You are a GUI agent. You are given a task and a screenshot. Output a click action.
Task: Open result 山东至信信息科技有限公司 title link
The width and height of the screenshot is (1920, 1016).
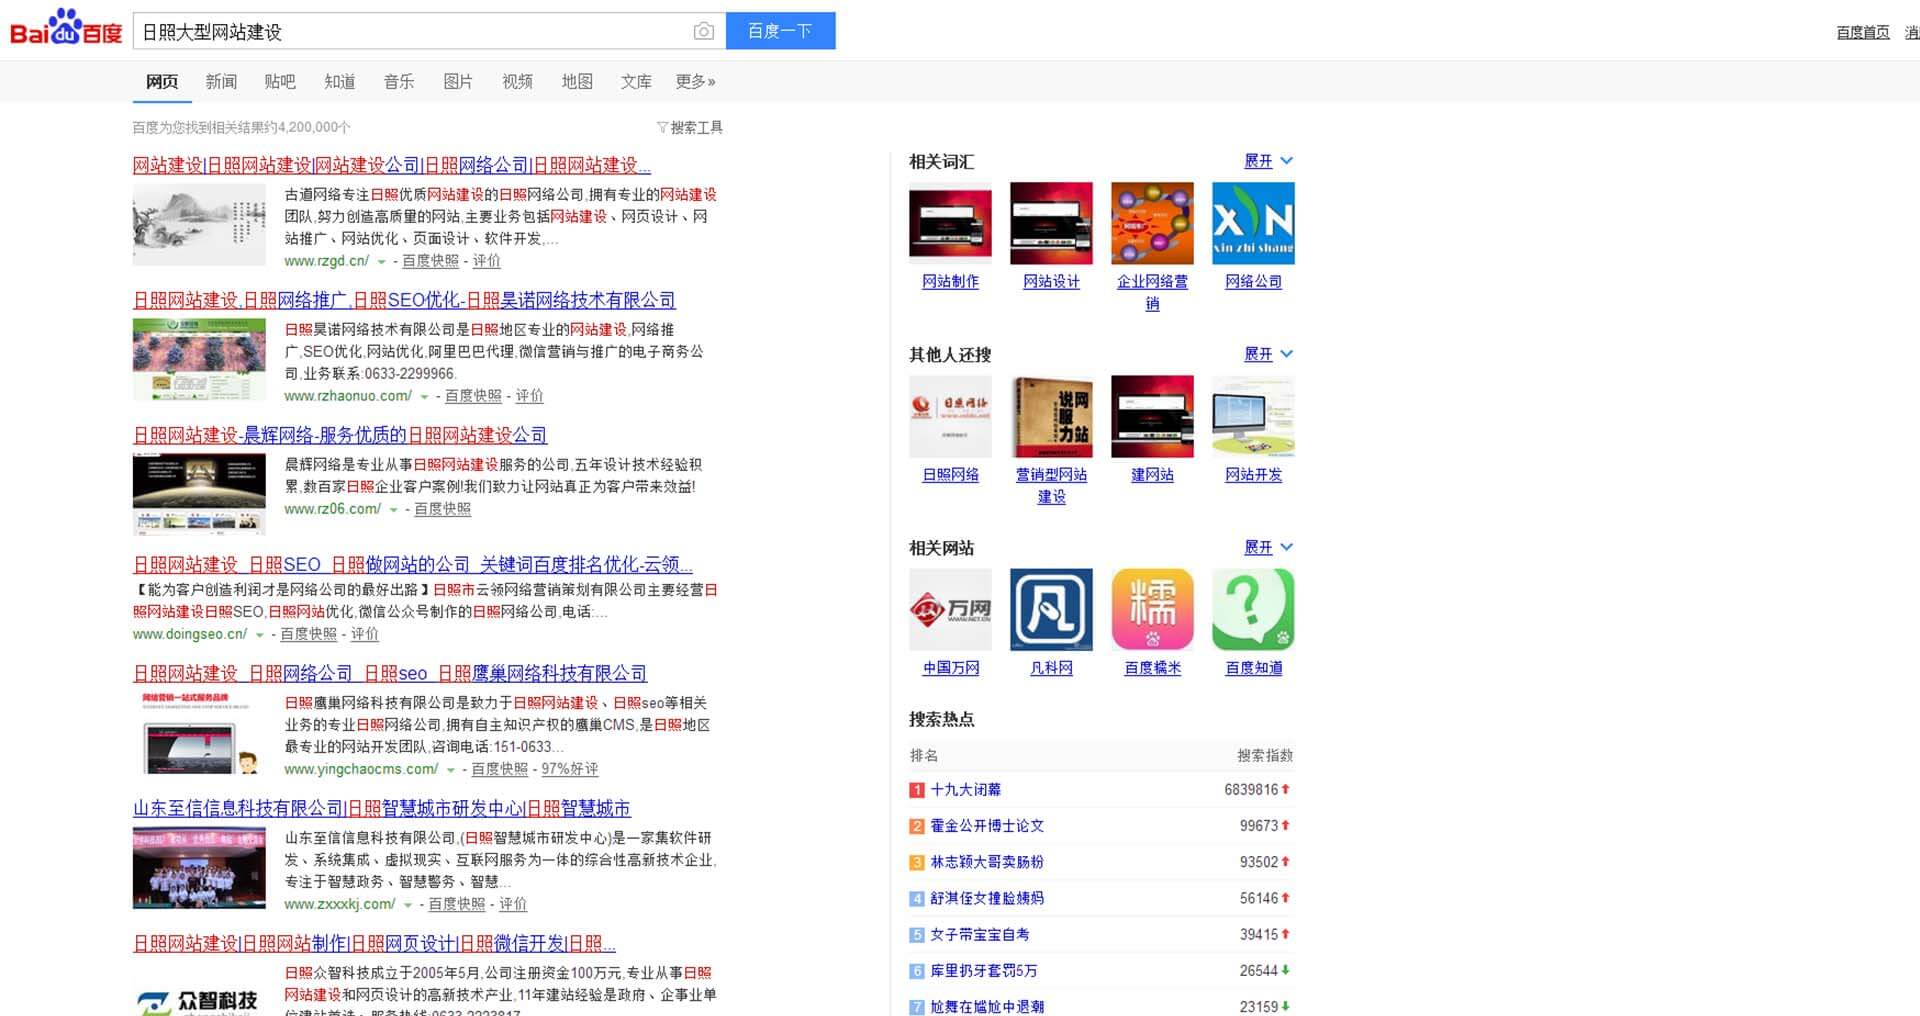coord(382,808)
